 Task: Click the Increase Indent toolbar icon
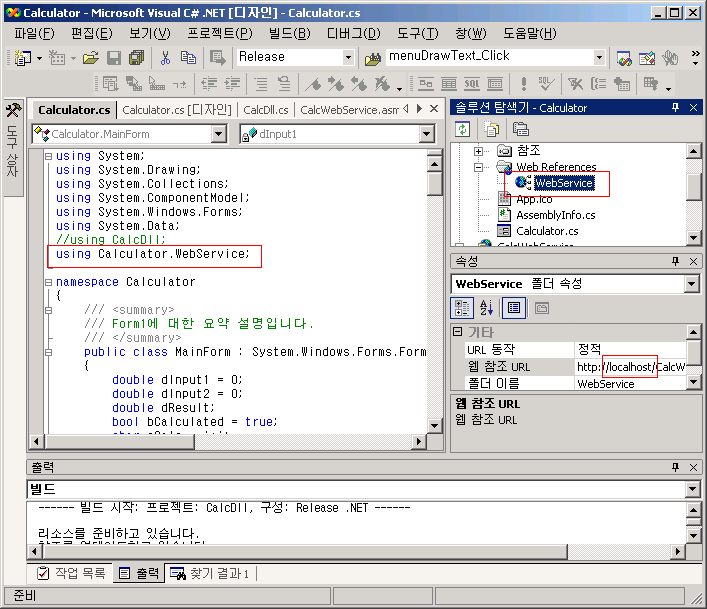pos(233,84)
